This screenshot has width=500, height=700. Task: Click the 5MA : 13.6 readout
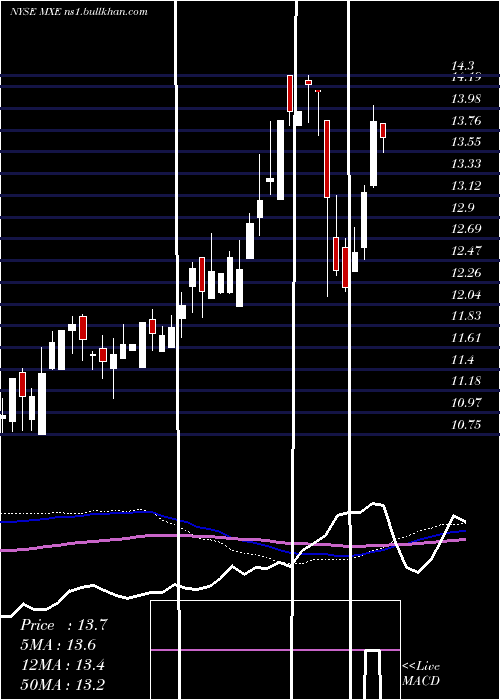pyautogui.click(x=58, y=645)
